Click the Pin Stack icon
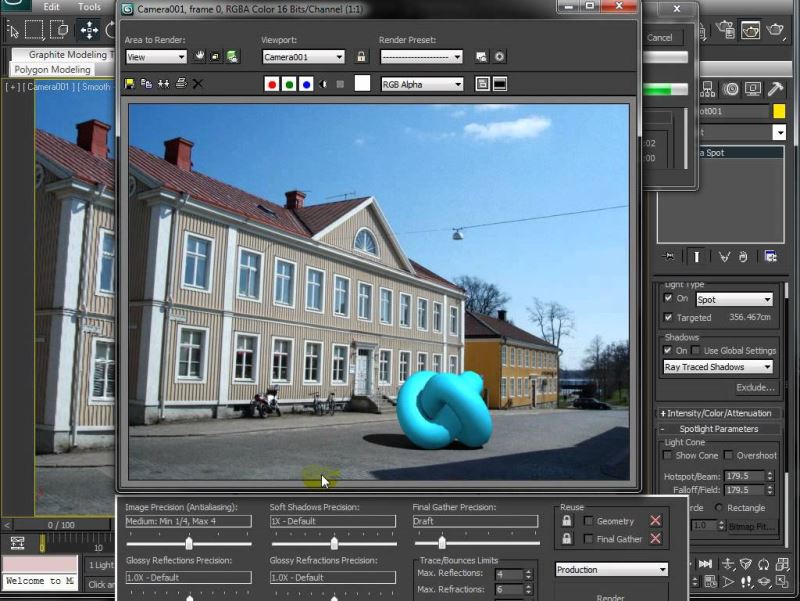 point(668,256)
